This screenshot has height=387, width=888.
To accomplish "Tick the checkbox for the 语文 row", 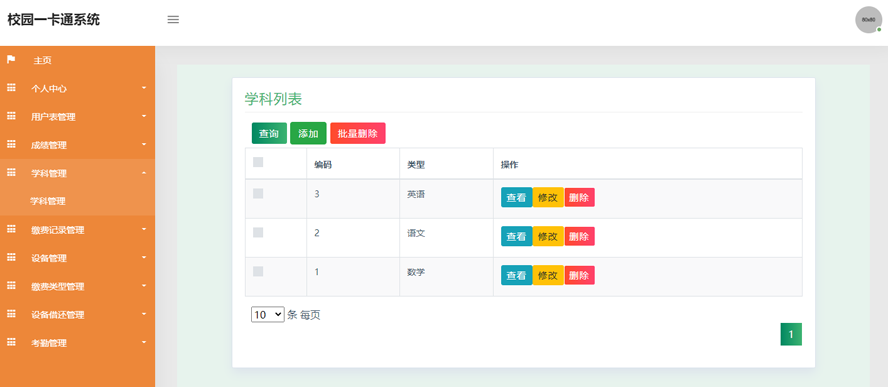I will [x=258, y=232].
